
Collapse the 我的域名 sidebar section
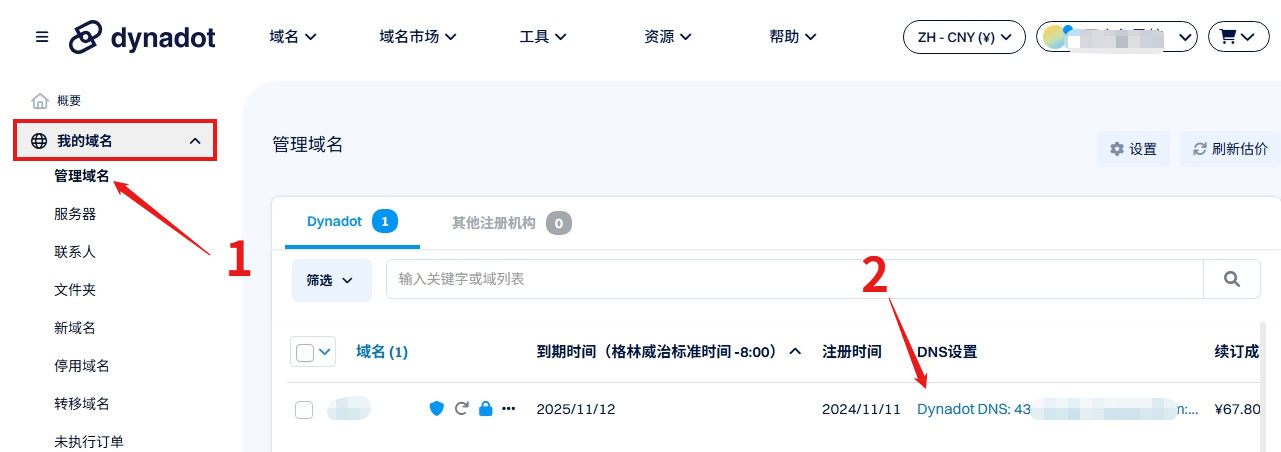194,141
